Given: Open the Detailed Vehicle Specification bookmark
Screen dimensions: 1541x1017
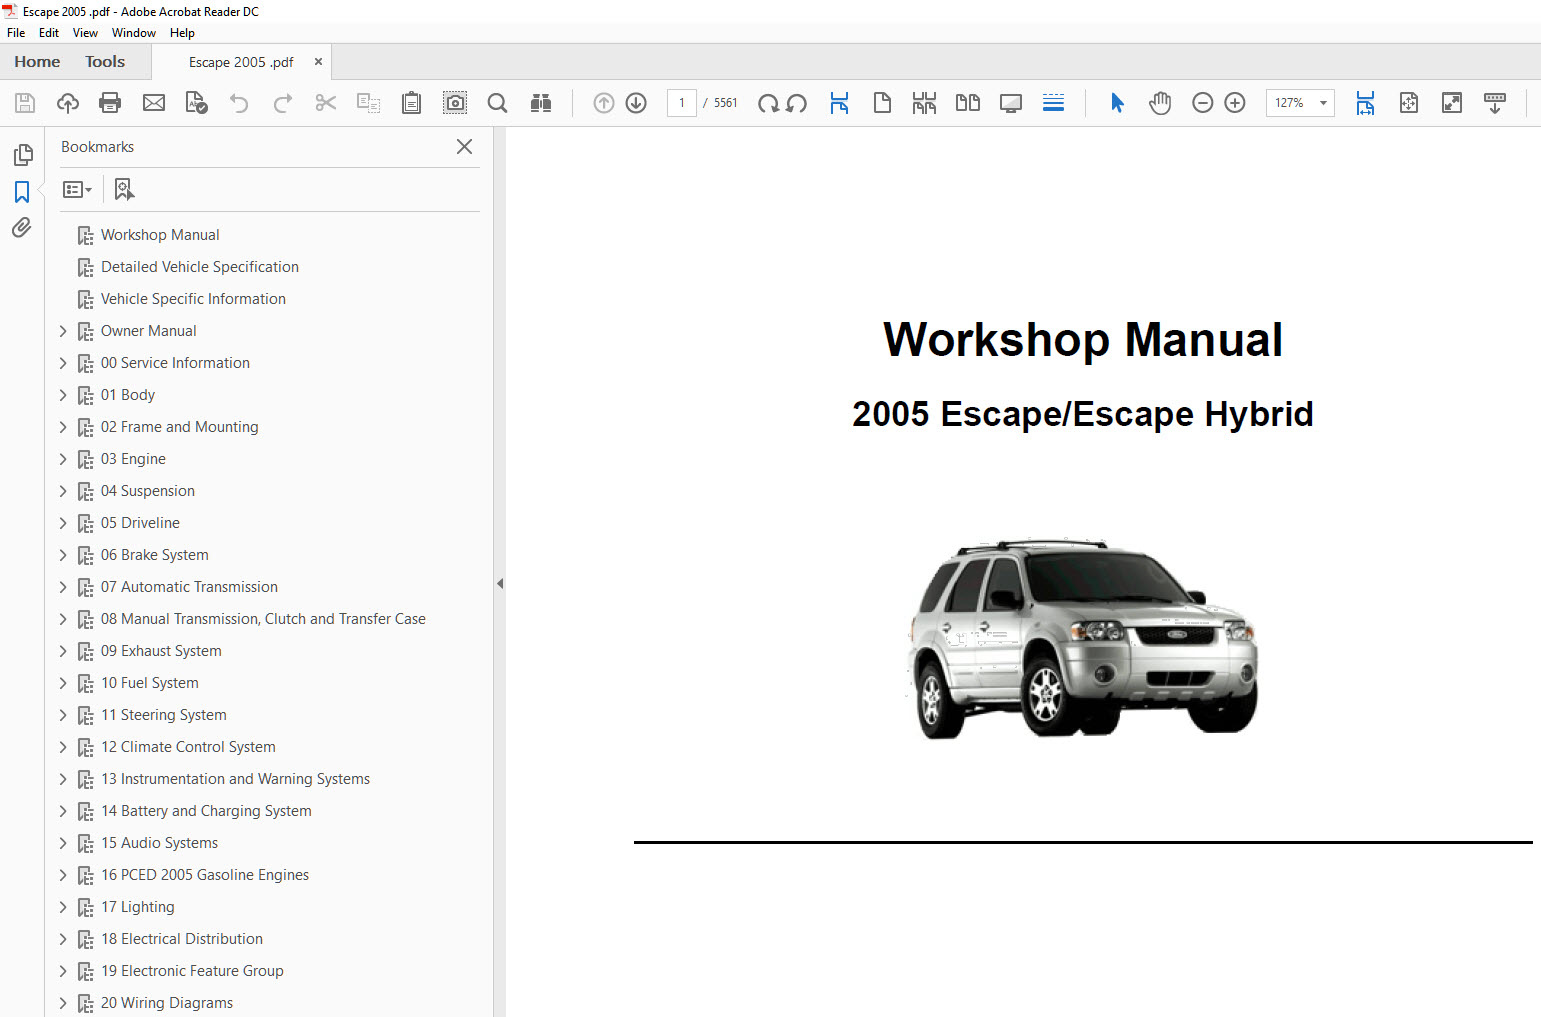Looking at the screenshot, I should (199, 267).
